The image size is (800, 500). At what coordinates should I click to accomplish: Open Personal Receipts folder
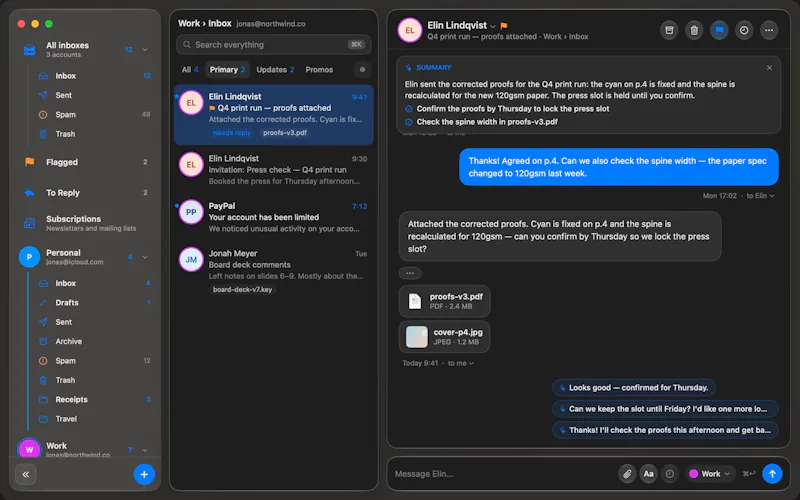pyautogui.click(x=95, y=399)
